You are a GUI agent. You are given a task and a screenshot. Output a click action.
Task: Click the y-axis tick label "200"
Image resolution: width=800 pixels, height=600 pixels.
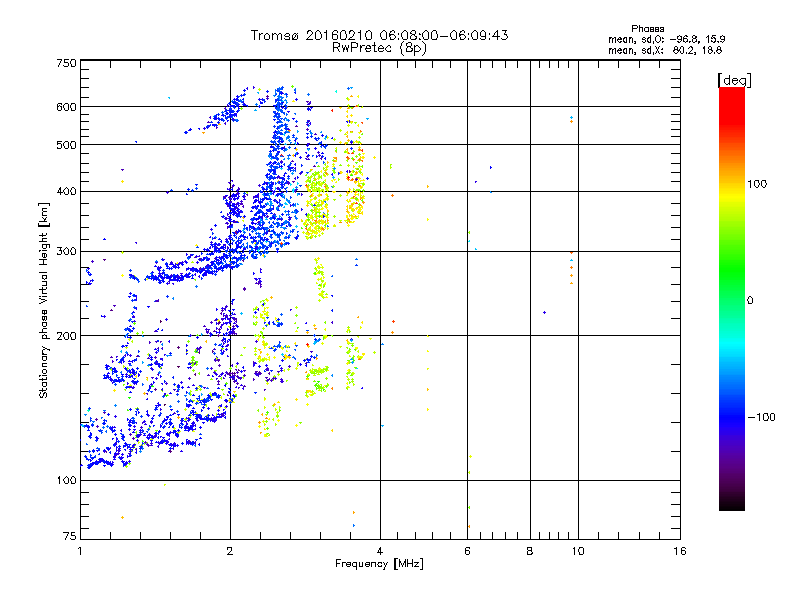[66, 336]
